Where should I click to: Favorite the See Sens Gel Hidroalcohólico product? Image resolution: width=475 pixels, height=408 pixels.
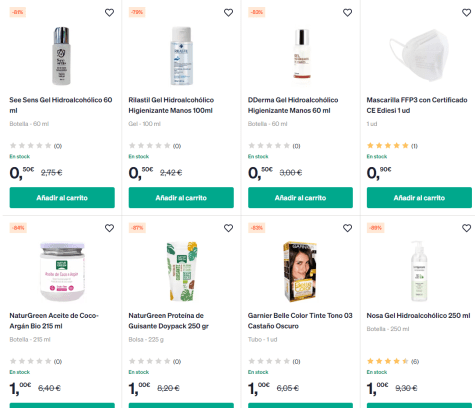(109, 13)
